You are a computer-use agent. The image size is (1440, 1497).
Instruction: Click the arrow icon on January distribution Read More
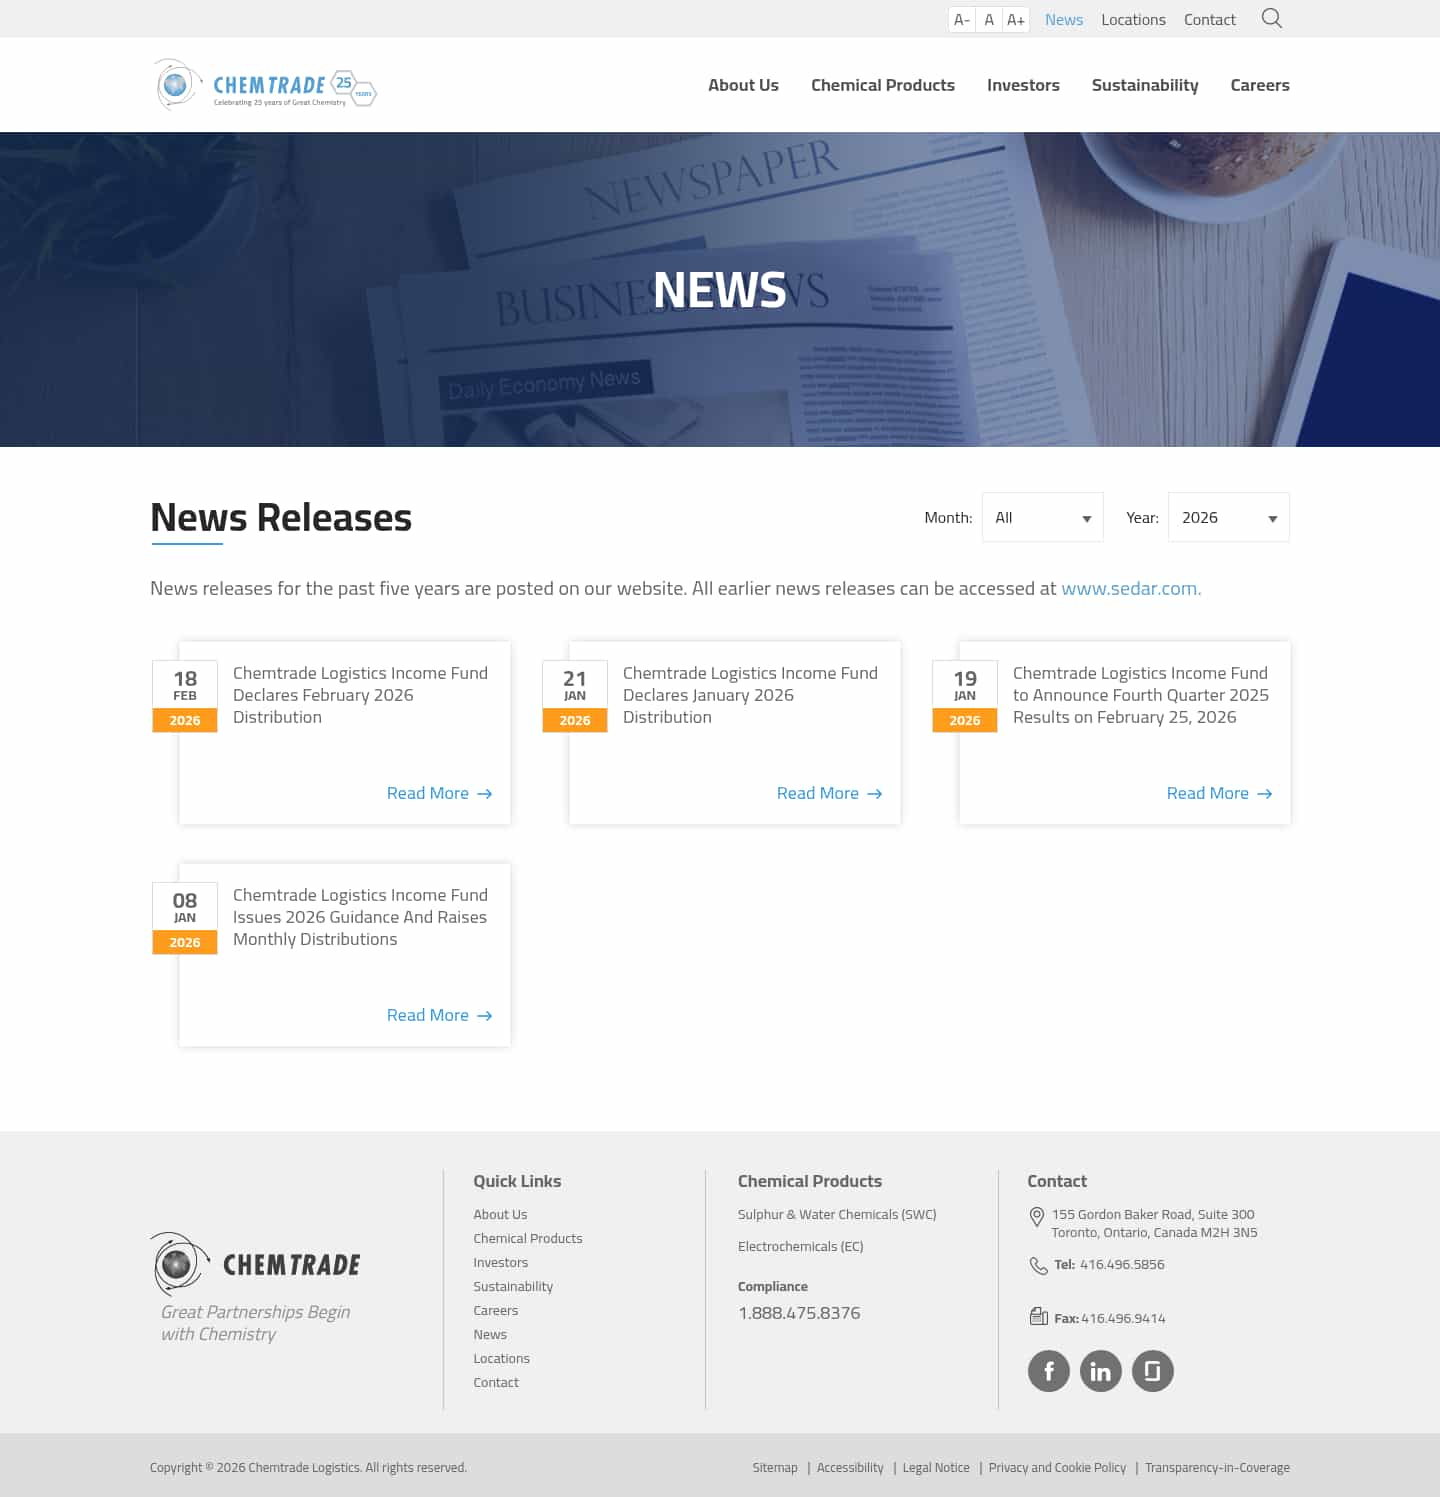click(x=874, y=793)
